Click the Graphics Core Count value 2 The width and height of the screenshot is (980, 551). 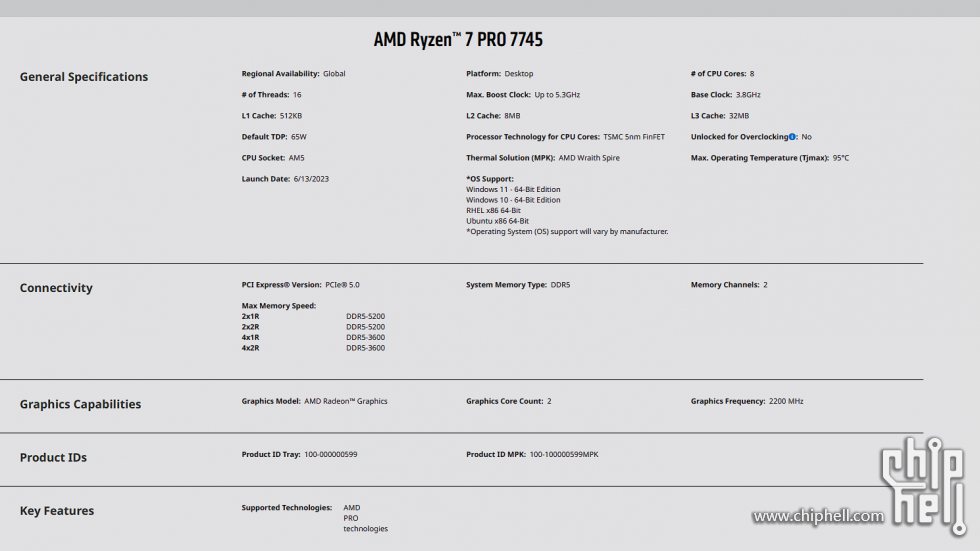549,401
